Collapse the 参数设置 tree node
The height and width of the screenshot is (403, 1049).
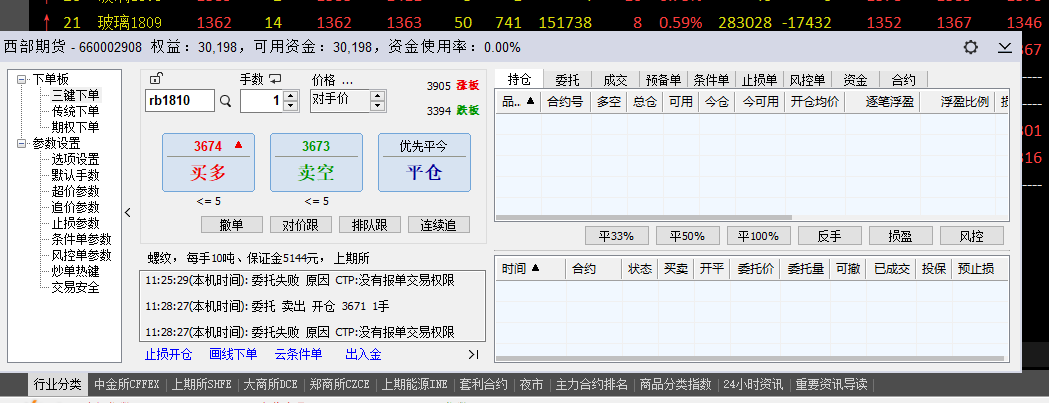click(x=23, y=143)
